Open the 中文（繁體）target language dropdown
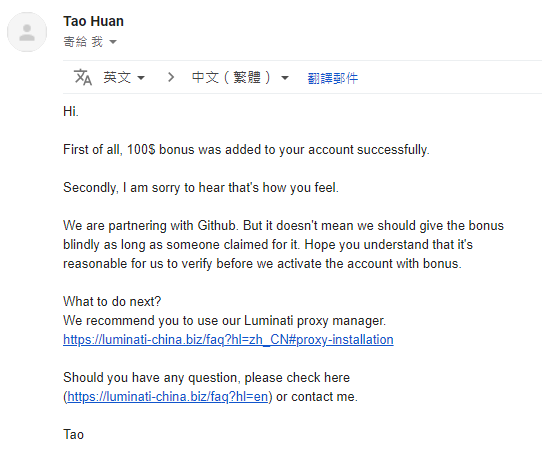This screenshot has width=542, height=449. [x=240, y=77]
